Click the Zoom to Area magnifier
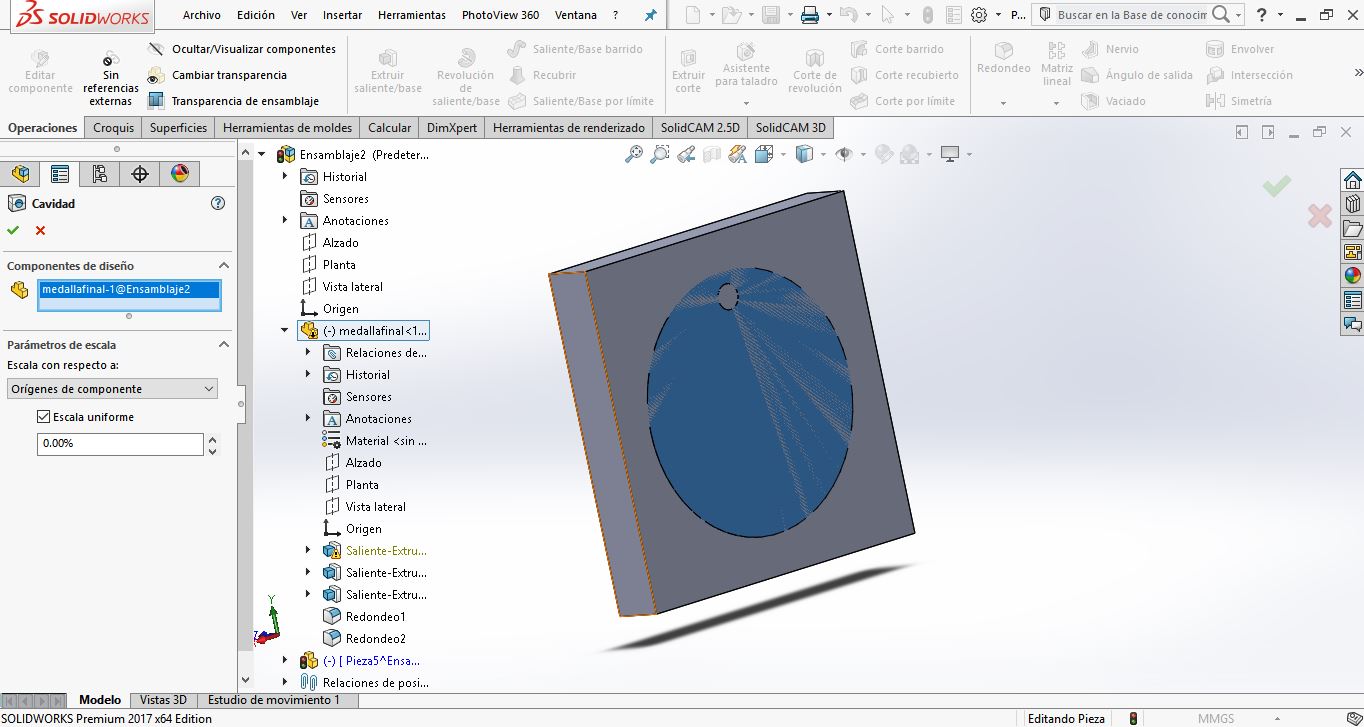The width and height of the screenshot is (1364, 727). (660, 154)
